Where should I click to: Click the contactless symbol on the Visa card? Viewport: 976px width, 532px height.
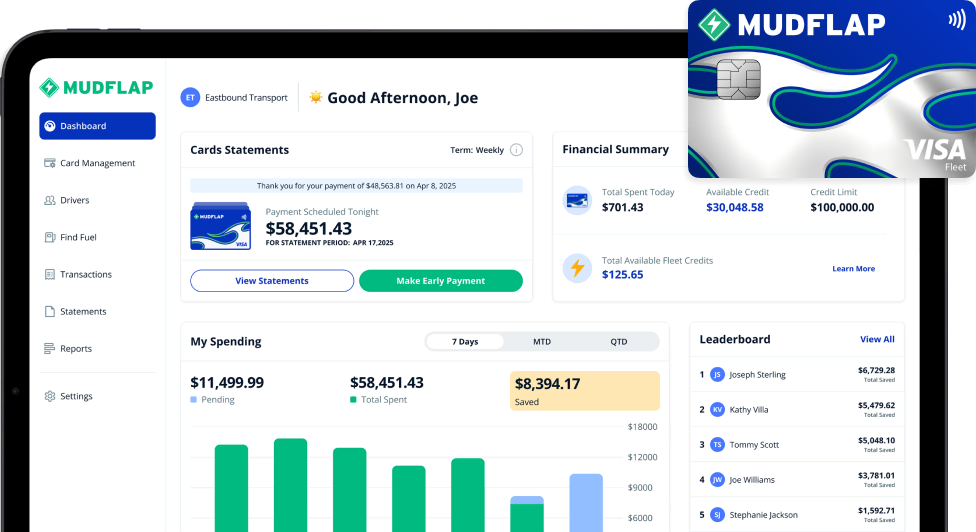pyautogui.click(x=957, y=20)
